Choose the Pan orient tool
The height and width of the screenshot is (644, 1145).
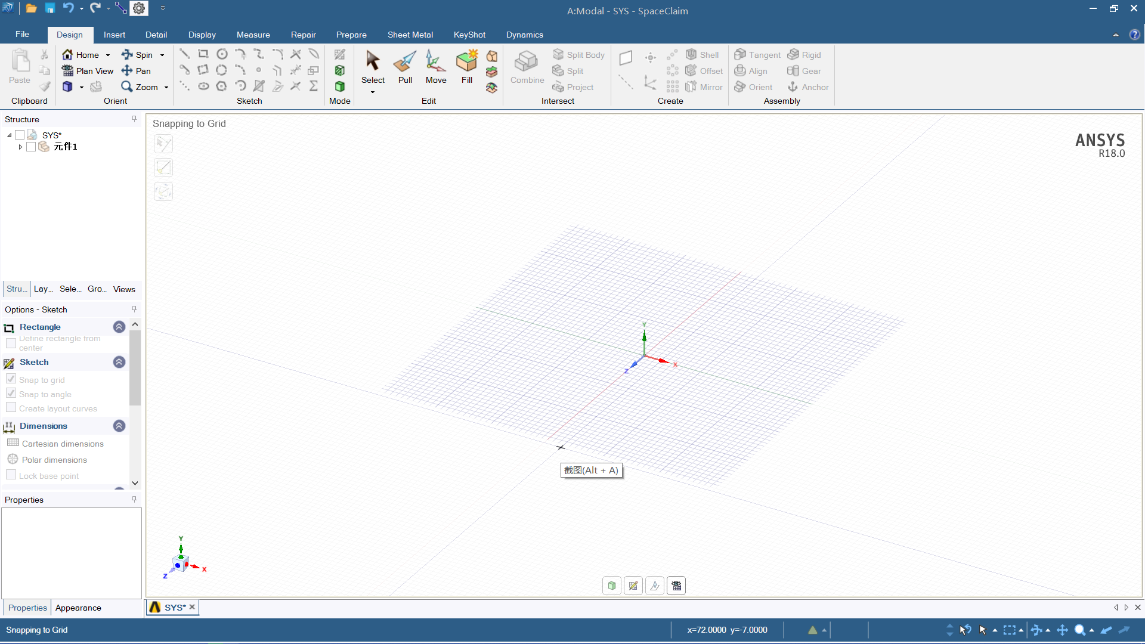tap(136, 71)
